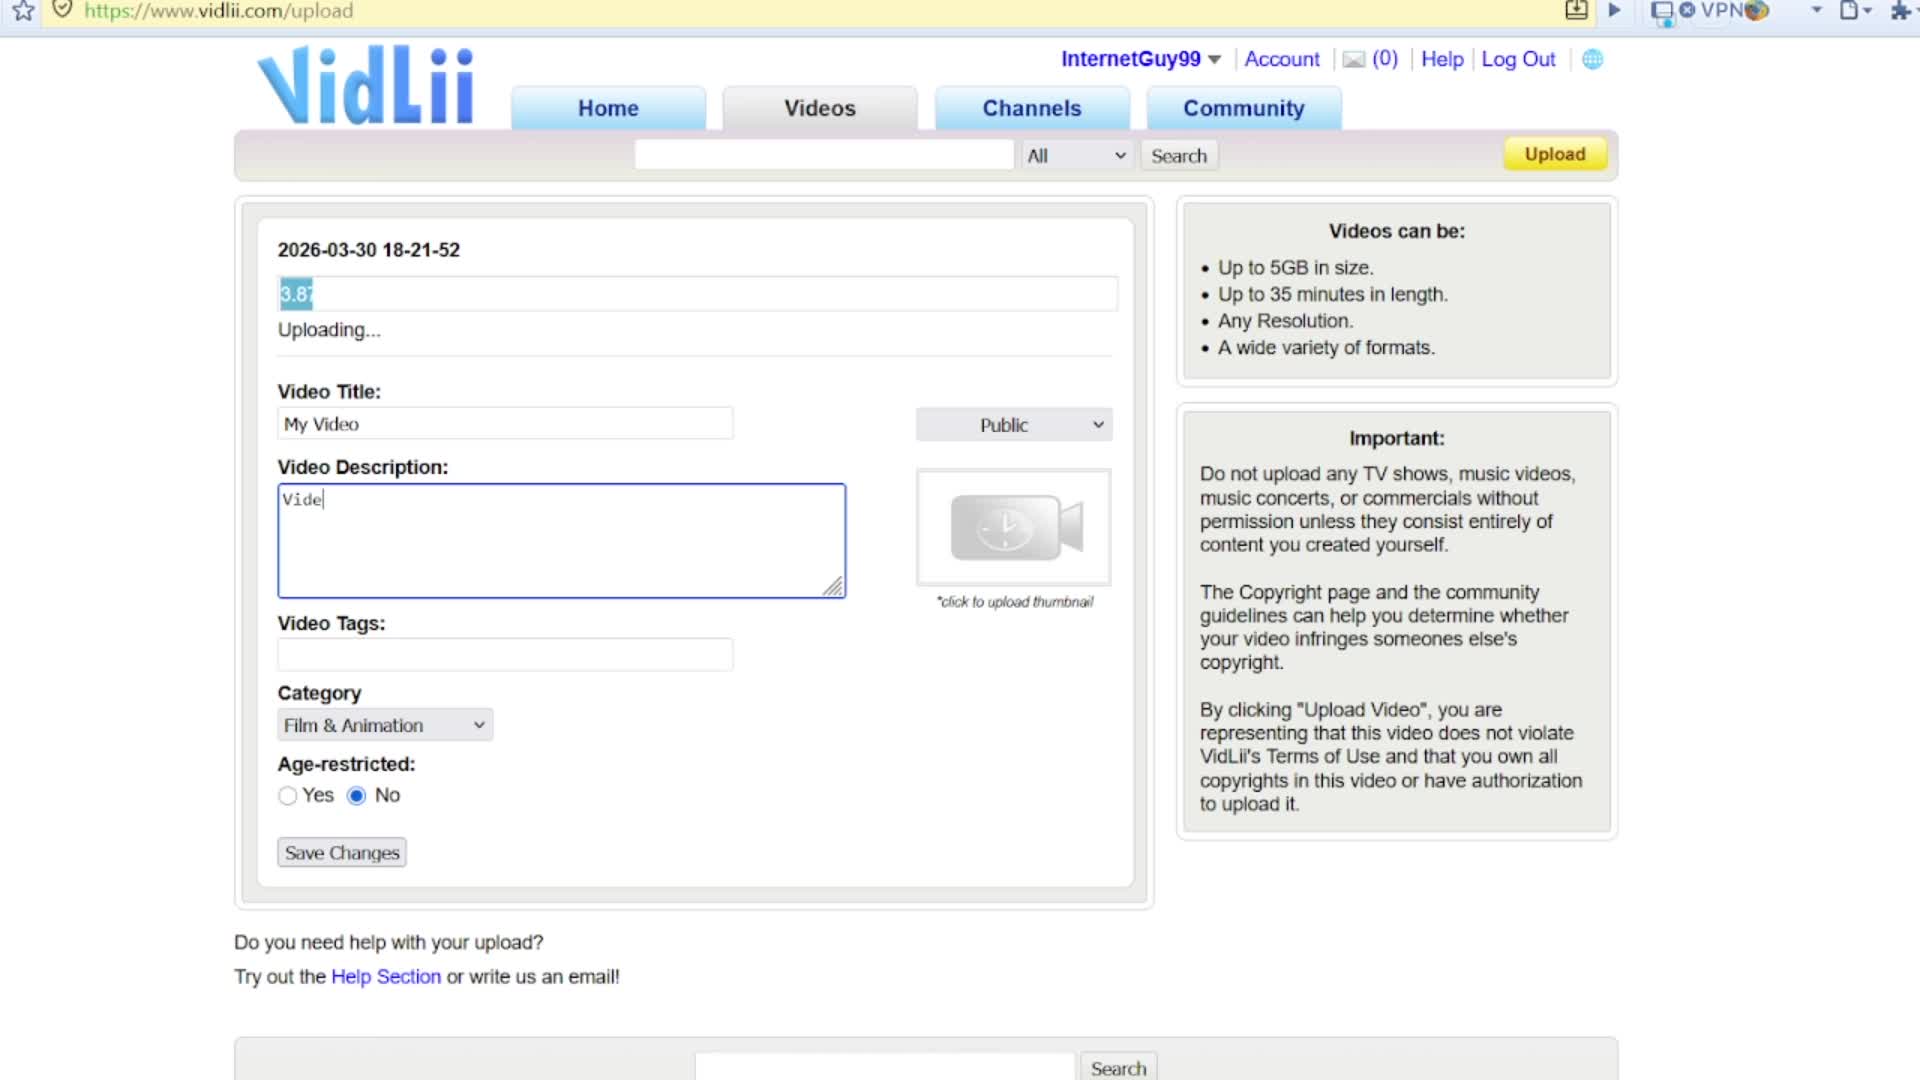Open the inbox envelope icon
Viewport: 1920px width, 1080px height.
coord(1353,60)
